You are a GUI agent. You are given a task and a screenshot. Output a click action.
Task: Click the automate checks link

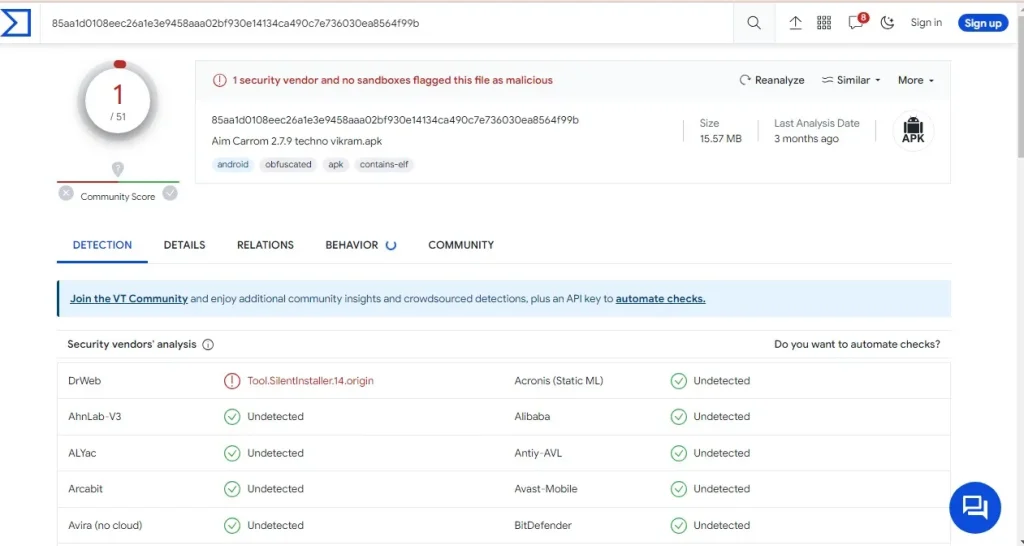660,299
